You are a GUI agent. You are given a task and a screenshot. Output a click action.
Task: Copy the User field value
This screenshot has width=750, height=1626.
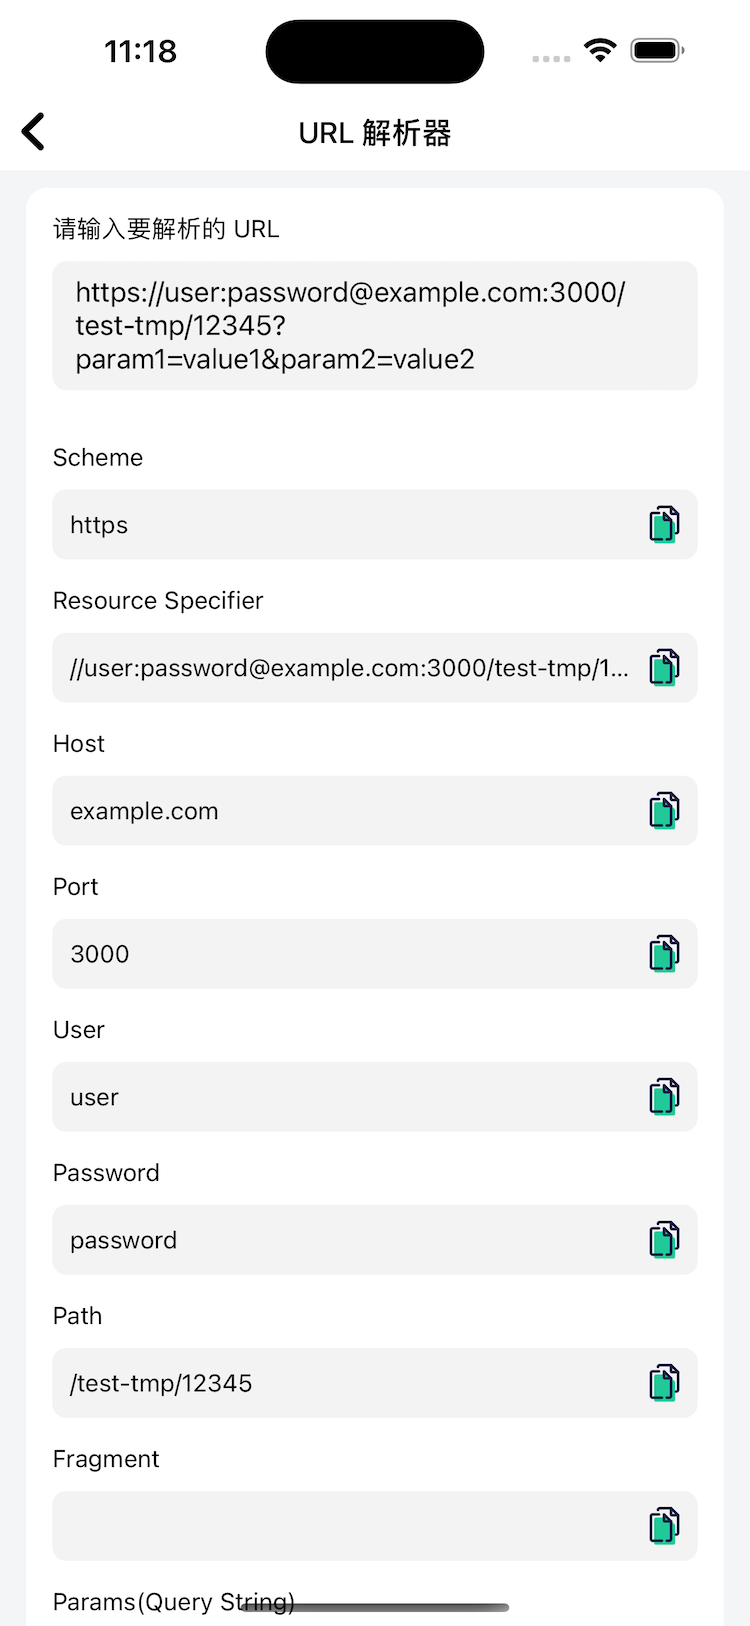coord(664,1097)
